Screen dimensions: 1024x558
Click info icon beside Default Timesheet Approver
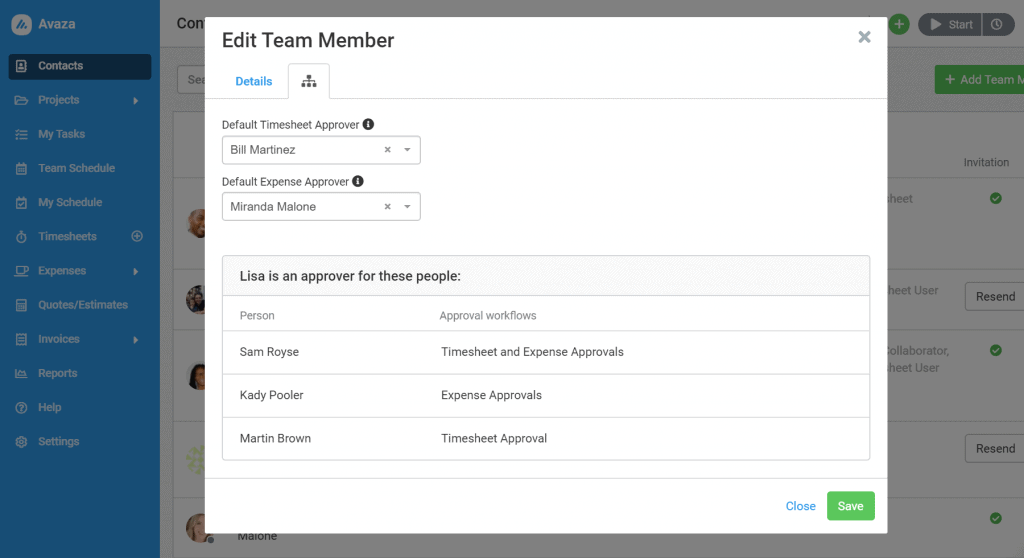point(368,125)
